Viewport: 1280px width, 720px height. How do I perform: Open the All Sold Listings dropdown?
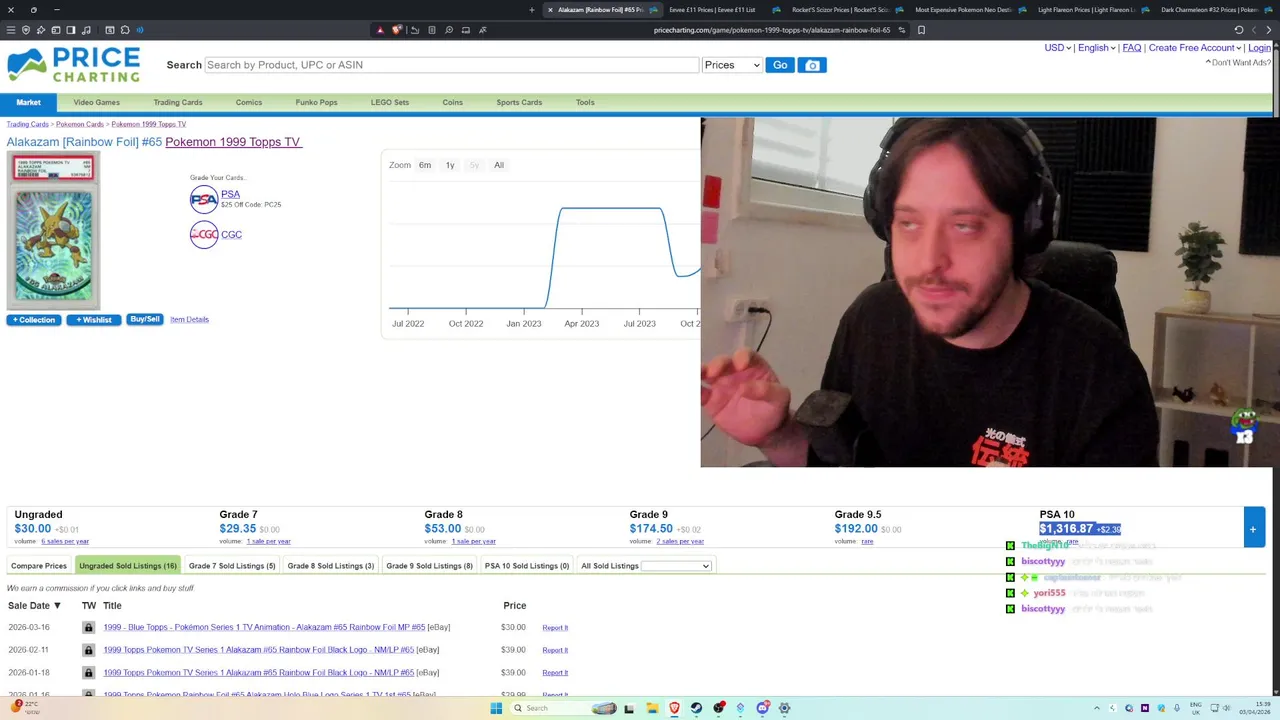click(676, 566)
